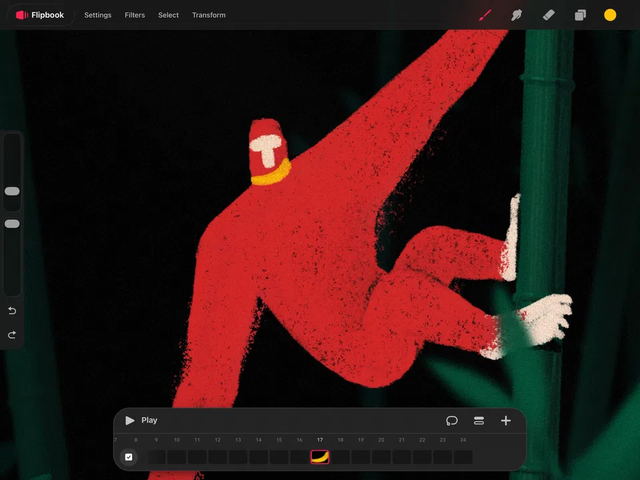640x480 pixels.
Task: Open the Settings menu
Action: 98,15
